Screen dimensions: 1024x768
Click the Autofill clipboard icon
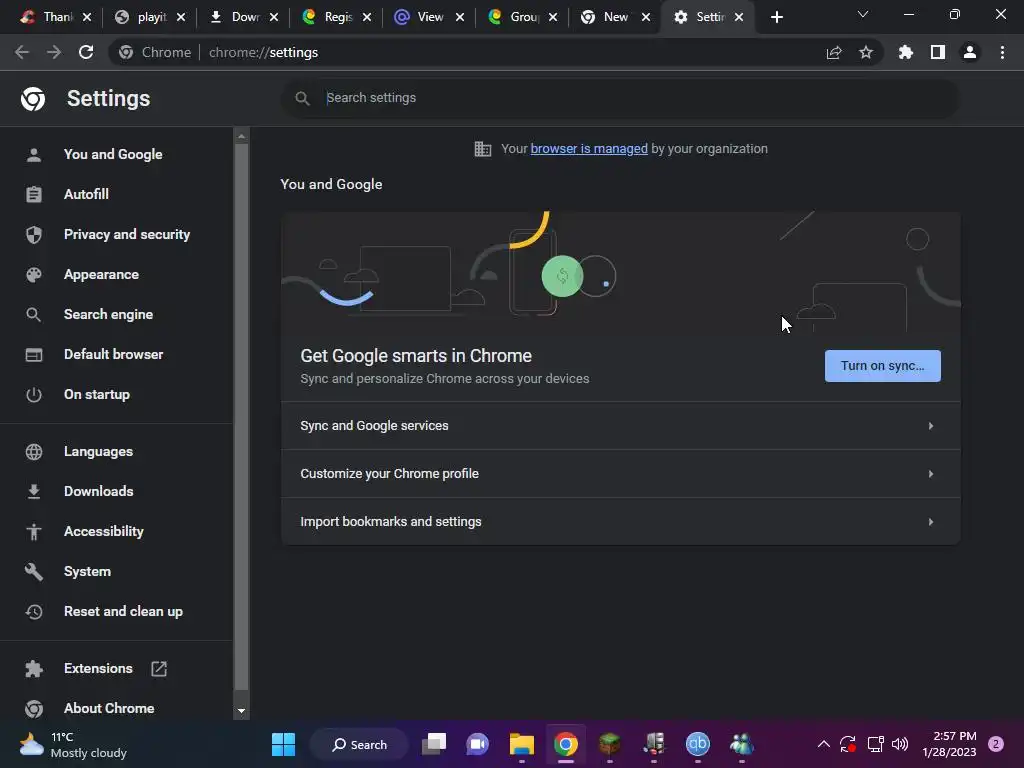coord(34,195)
